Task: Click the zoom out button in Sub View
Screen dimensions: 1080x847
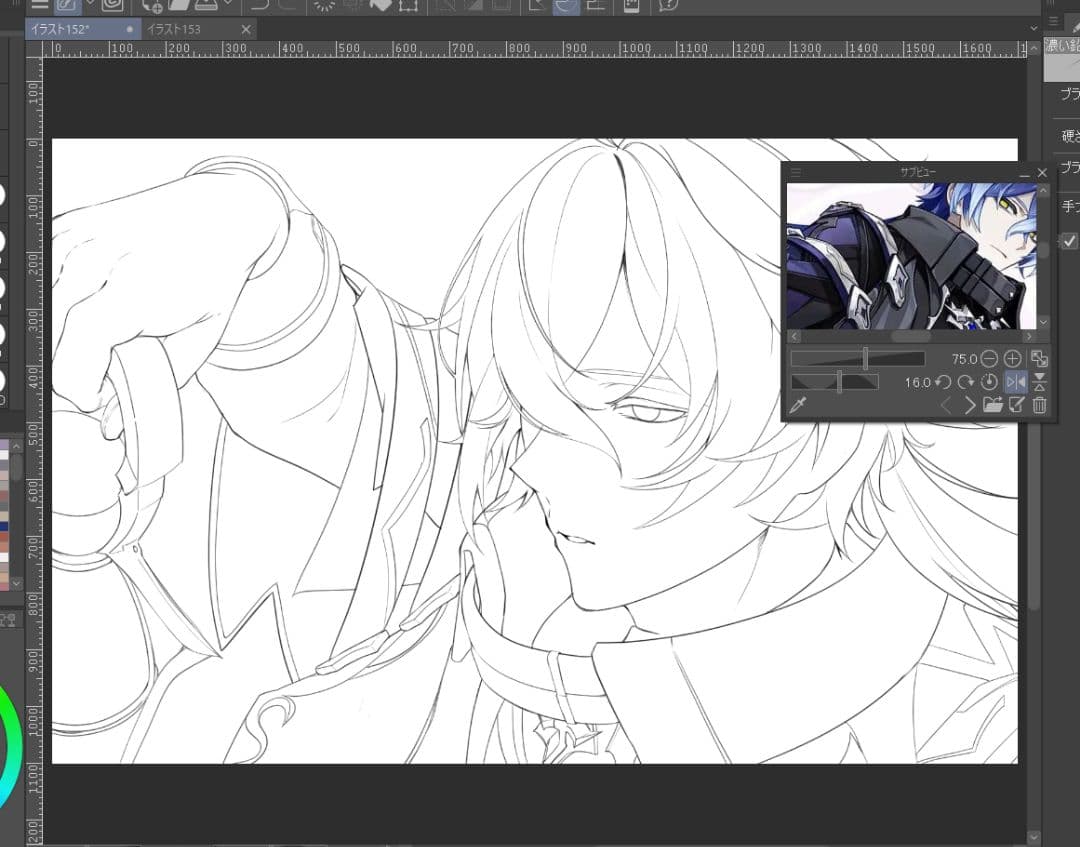Action: click(989, 358)
